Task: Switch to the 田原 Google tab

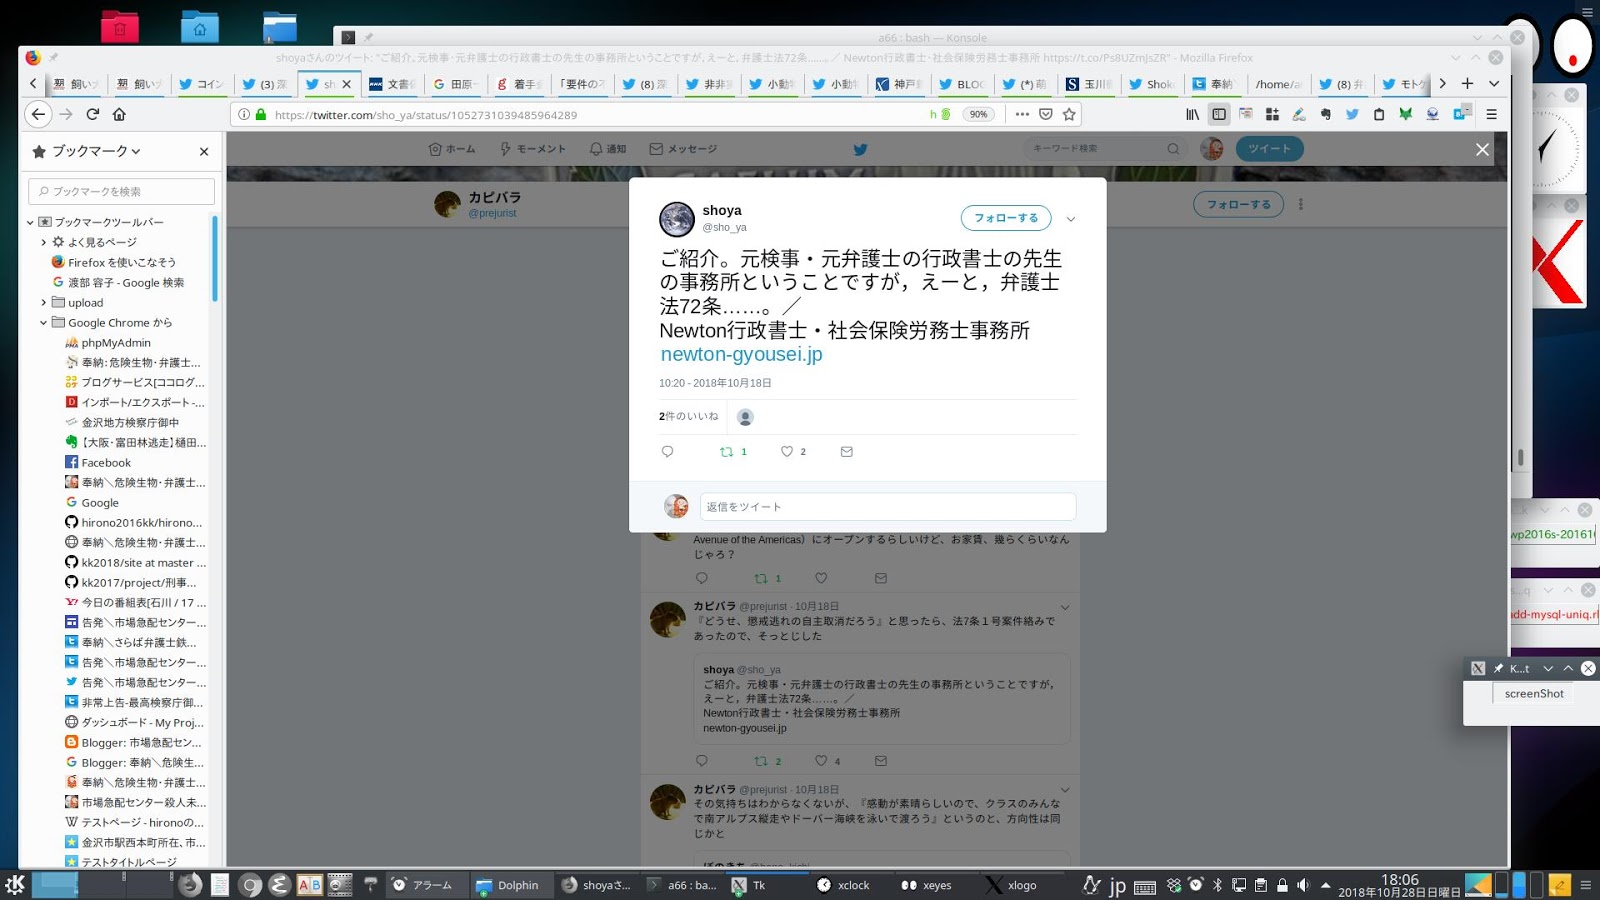Action: (x=455, y=84)
